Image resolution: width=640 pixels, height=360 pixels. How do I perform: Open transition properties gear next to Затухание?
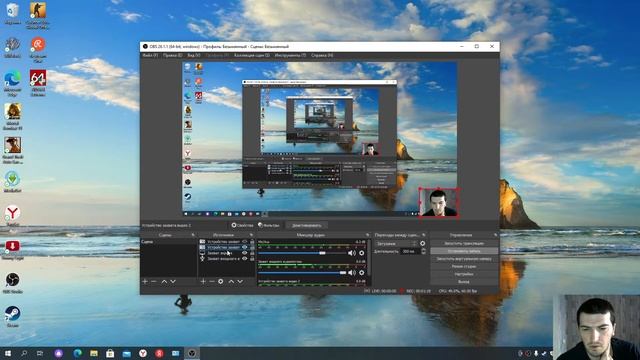click(x=422, y=244)
